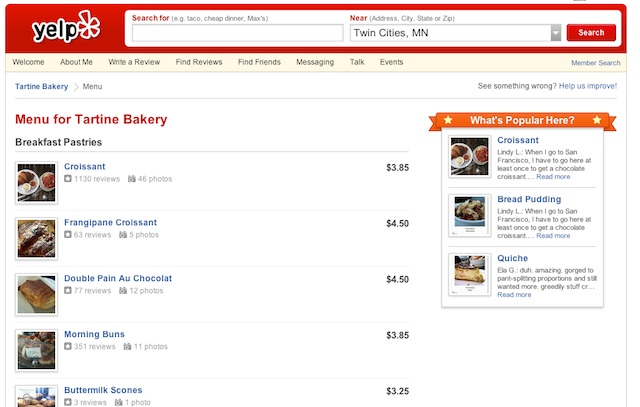Click the Member Search link
Image resolution: width=640 pixels, height=407 pixels.
(596, 63)
